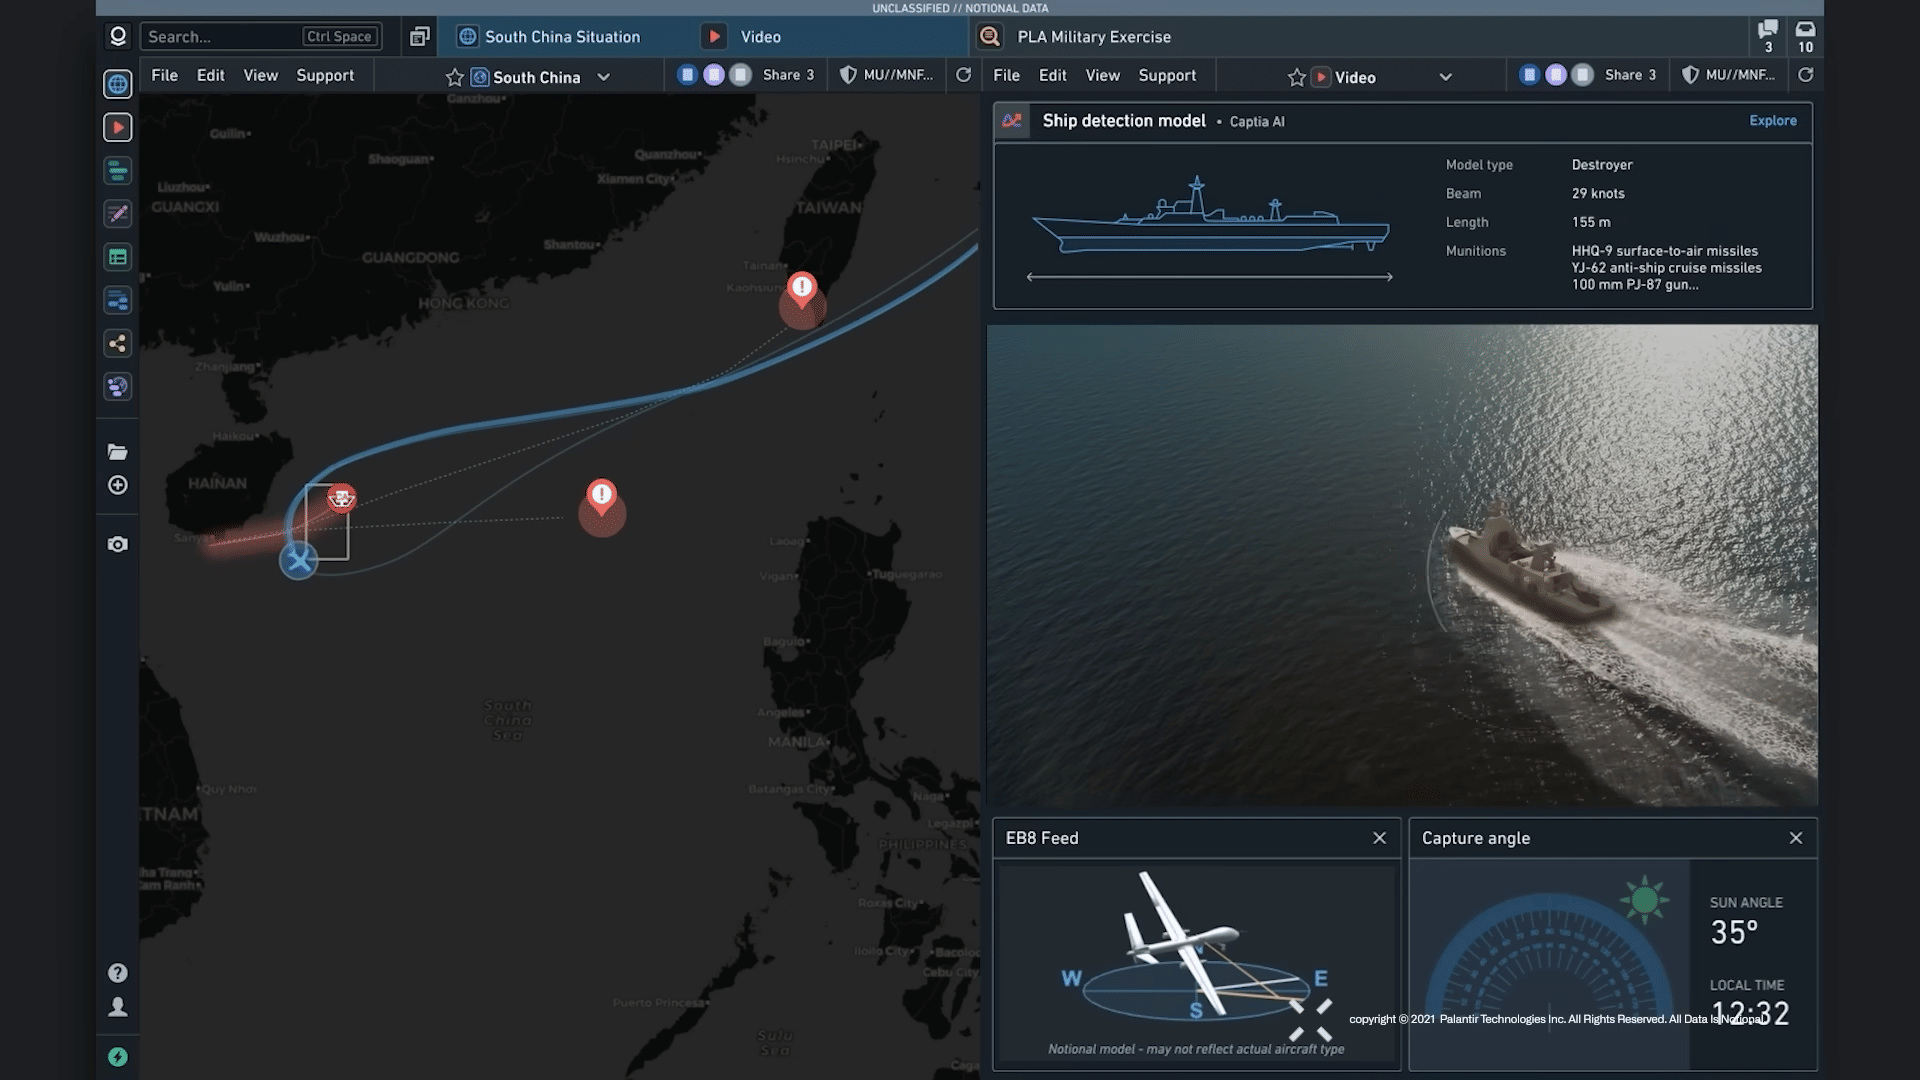Open the folder browser in sidebar
Viewport: 1920px width, 1080px height.
(118, 452)
